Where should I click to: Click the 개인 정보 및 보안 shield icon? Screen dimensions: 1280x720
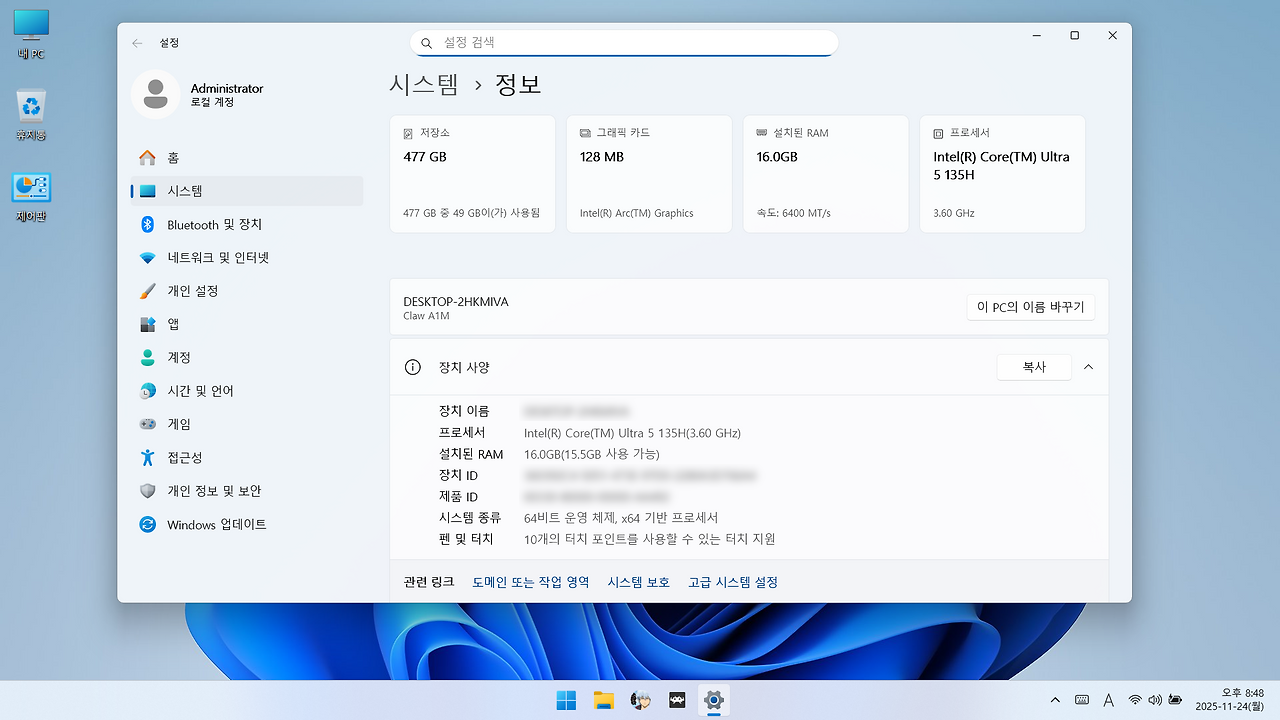[x=148, y=491]
